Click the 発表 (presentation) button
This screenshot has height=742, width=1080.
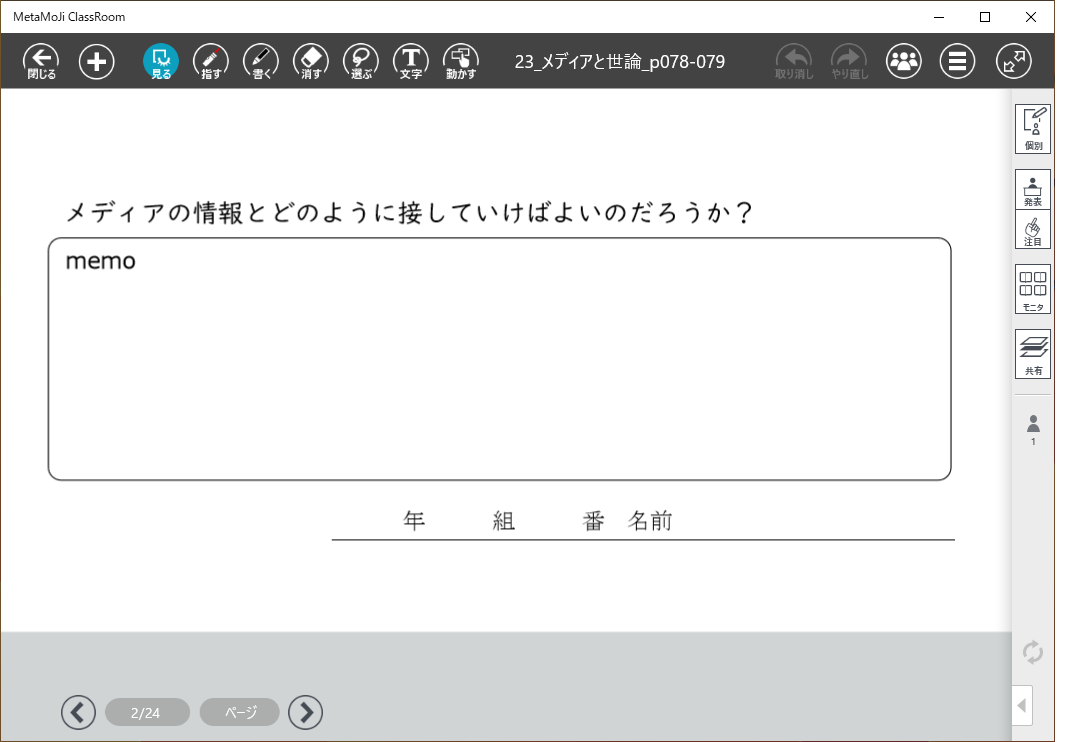[1033, 189]
